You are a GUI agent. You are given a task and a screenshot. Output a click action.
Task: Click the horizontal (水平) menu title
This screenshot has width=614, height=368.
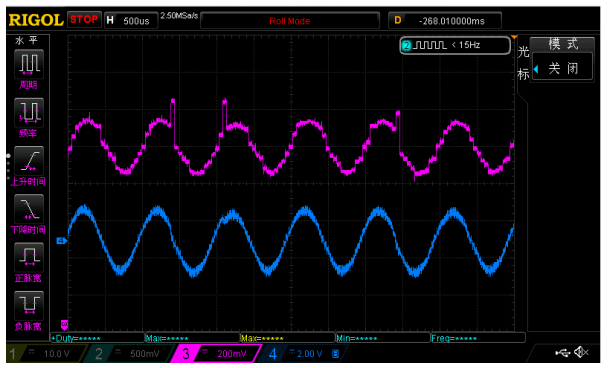click(27, 40)
